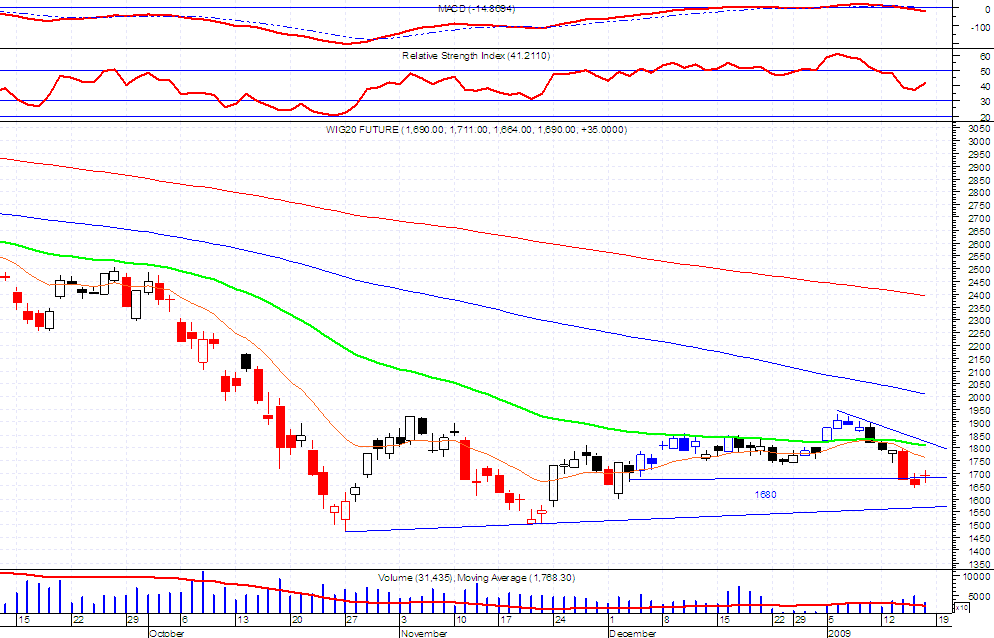This screenshot has width=994, height=638.
Task: Click the 3050 price scale value
Action: click(979, 129)
